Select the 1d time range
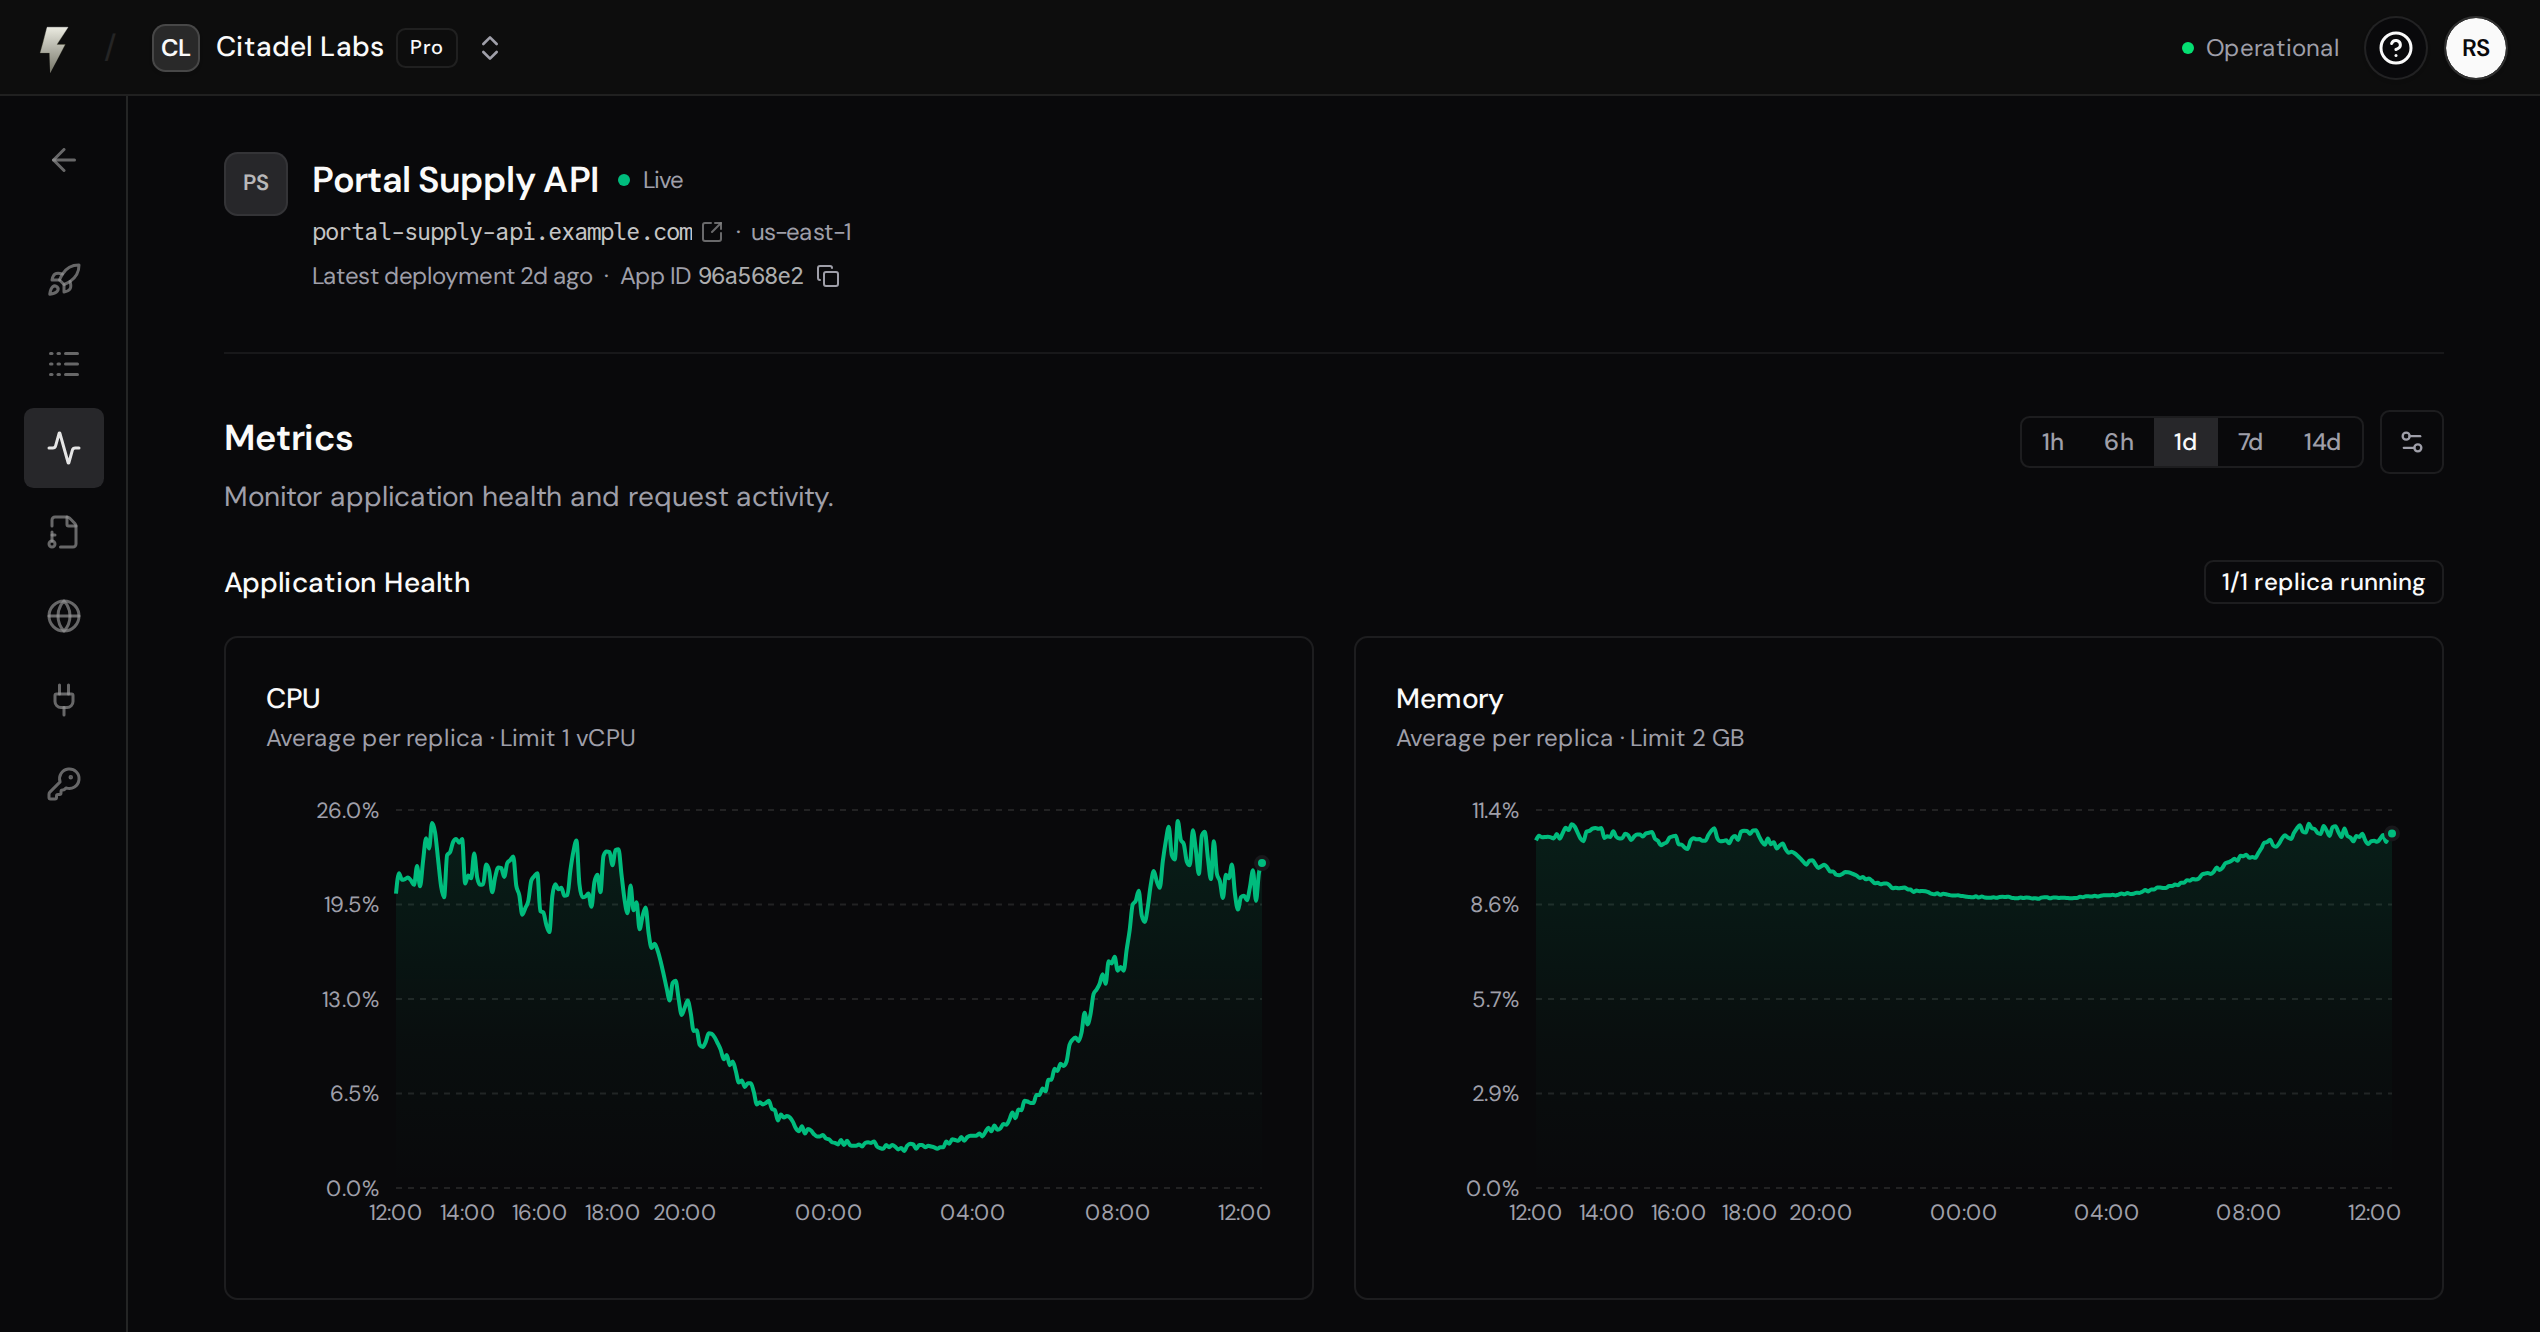Screen dimensions: 2540x1332 click(2185, 442)
